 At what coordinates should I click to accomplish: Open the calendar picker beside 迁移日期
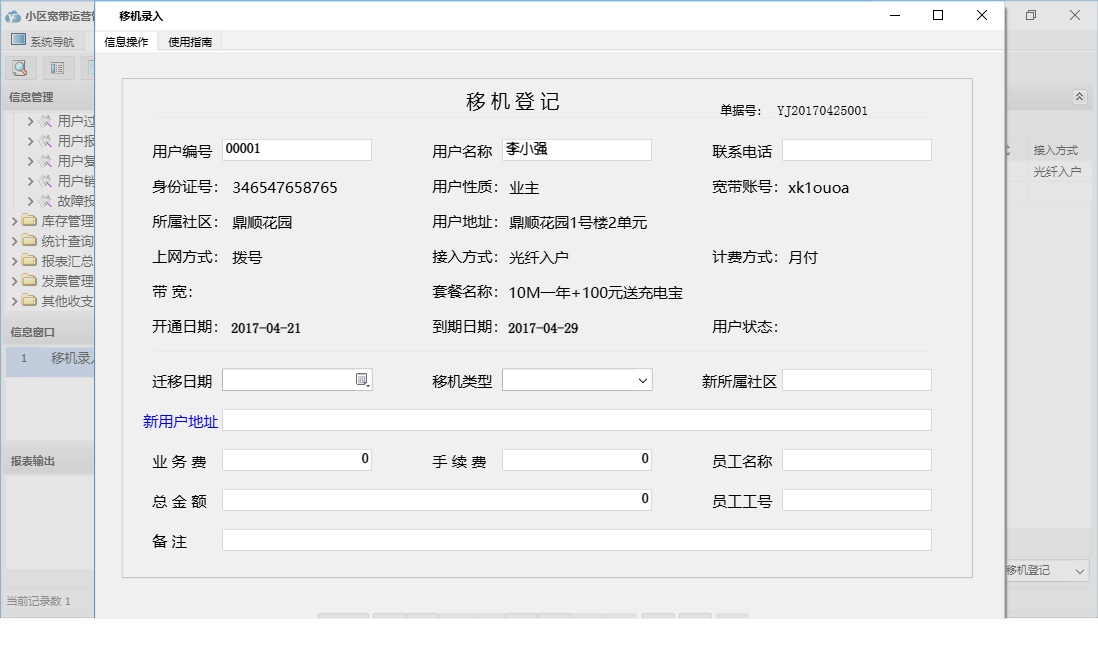(x=363, y=380)
